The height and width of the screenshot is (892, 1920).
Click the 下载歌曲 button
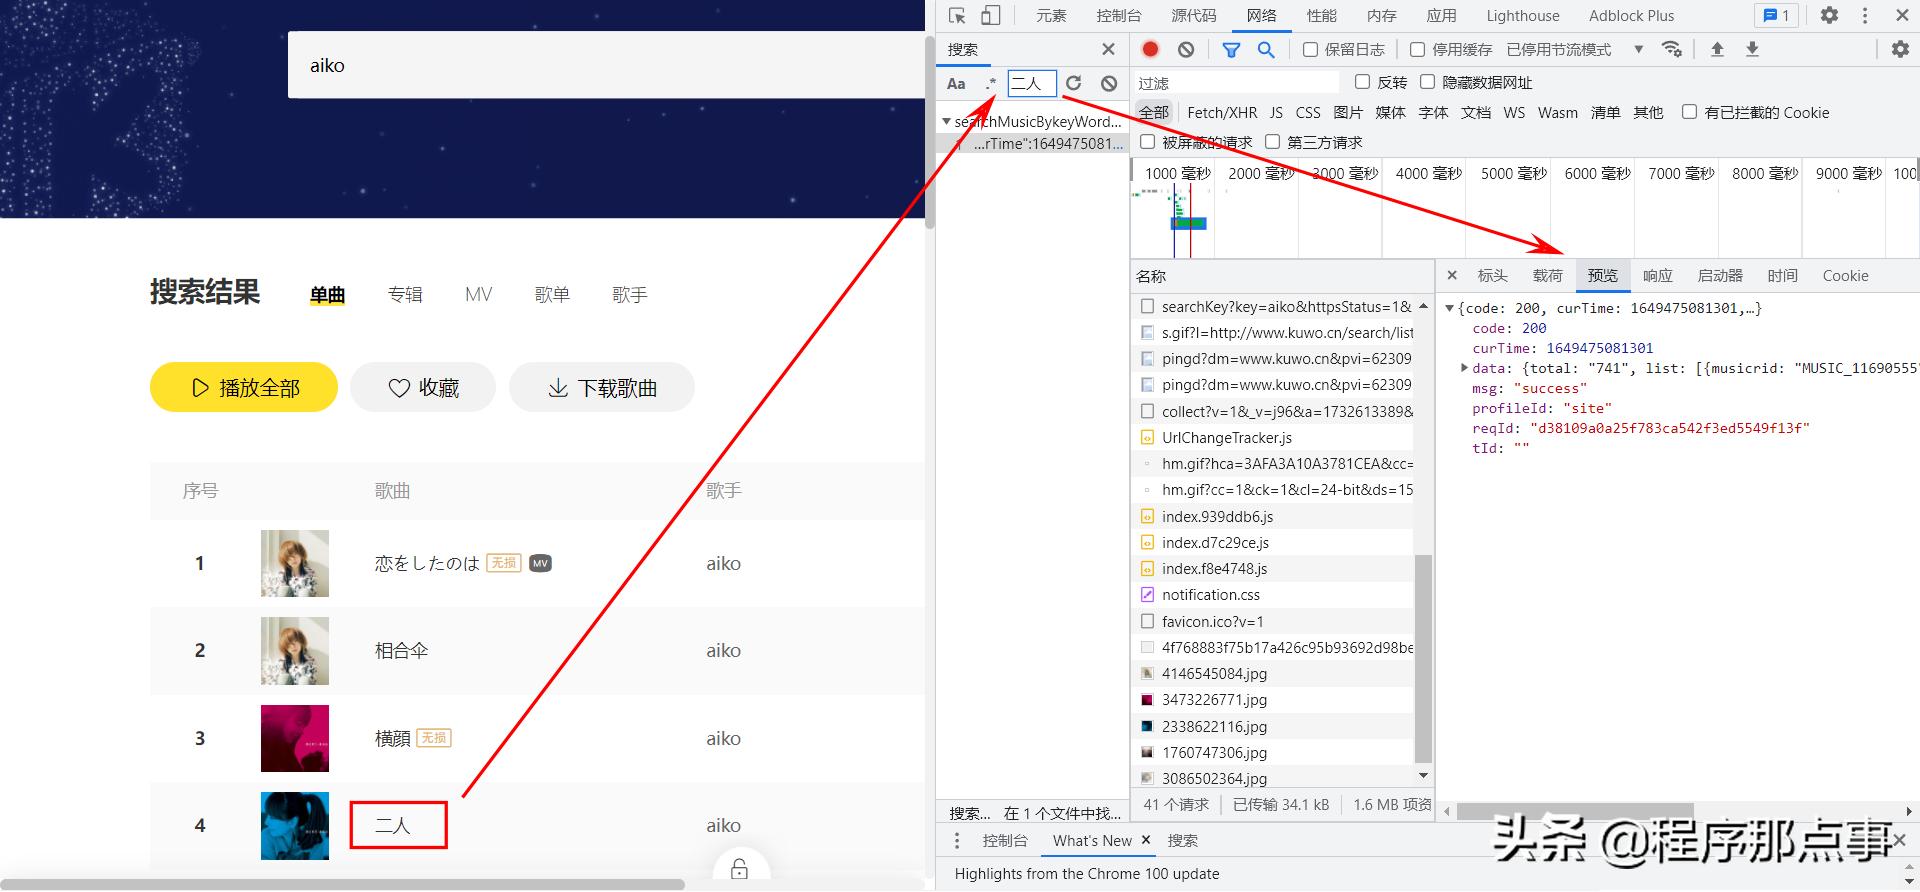pyautogui.click(x=602, y=387)
